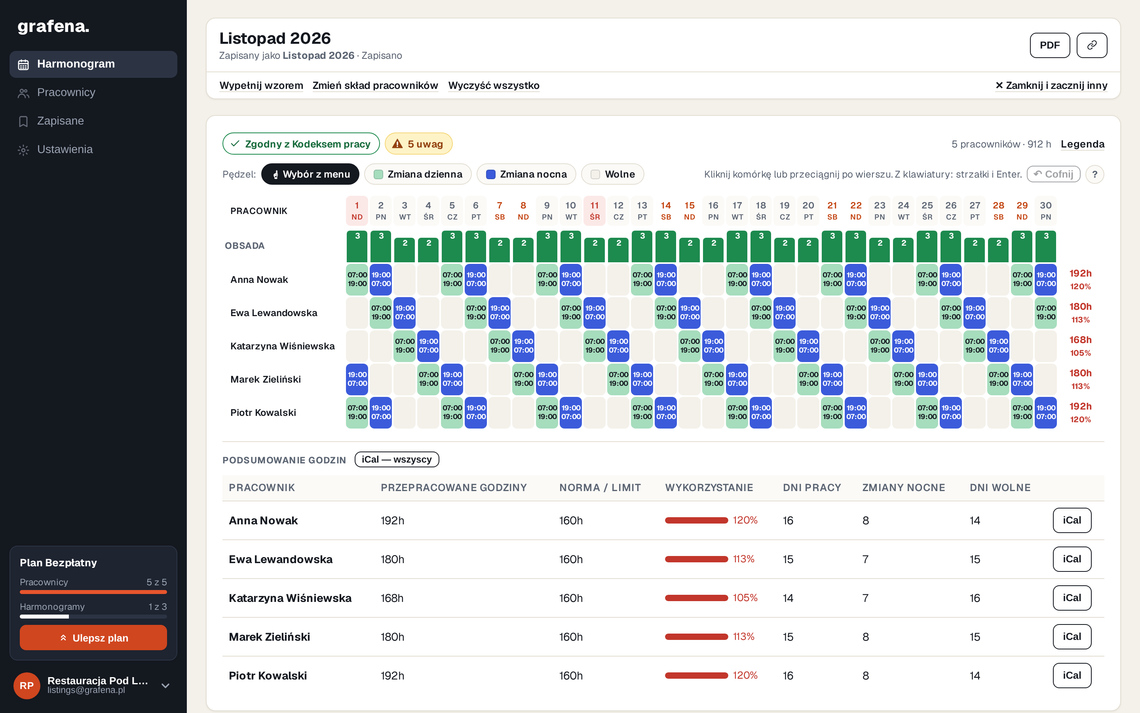This screenshot has height=713, width=1140.
Task: Download iCal for Katarzyna Wiśniewska
Action: coord(1072,597)
